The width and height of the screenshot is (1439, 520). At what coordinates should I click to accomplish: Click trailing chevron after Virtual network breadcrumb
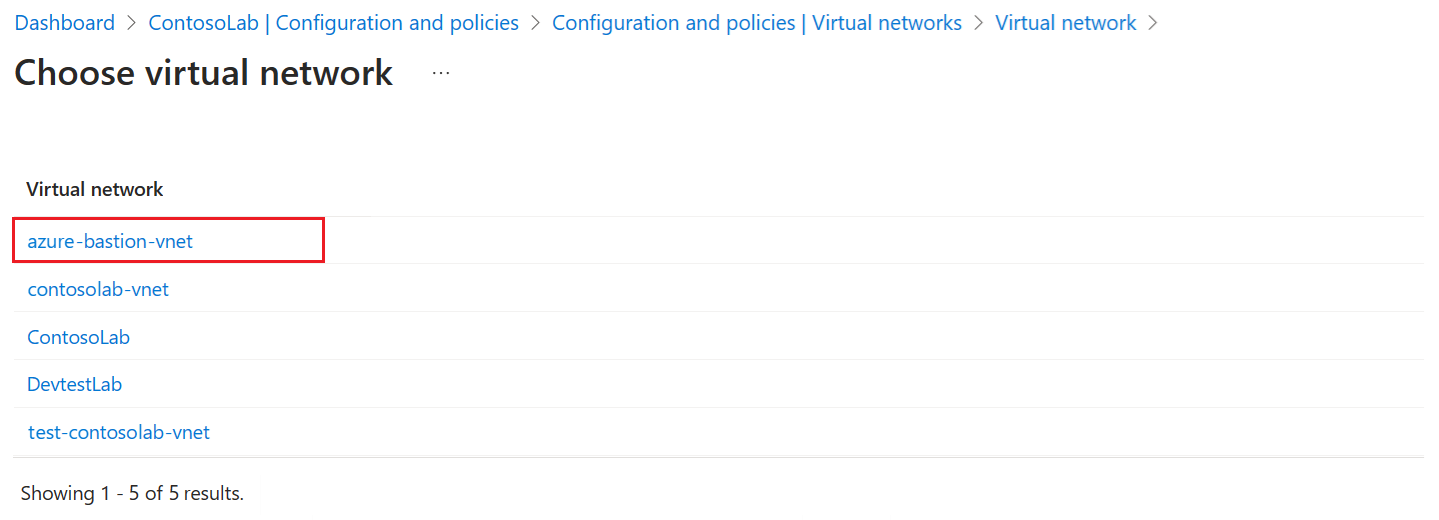point(1153,22)
